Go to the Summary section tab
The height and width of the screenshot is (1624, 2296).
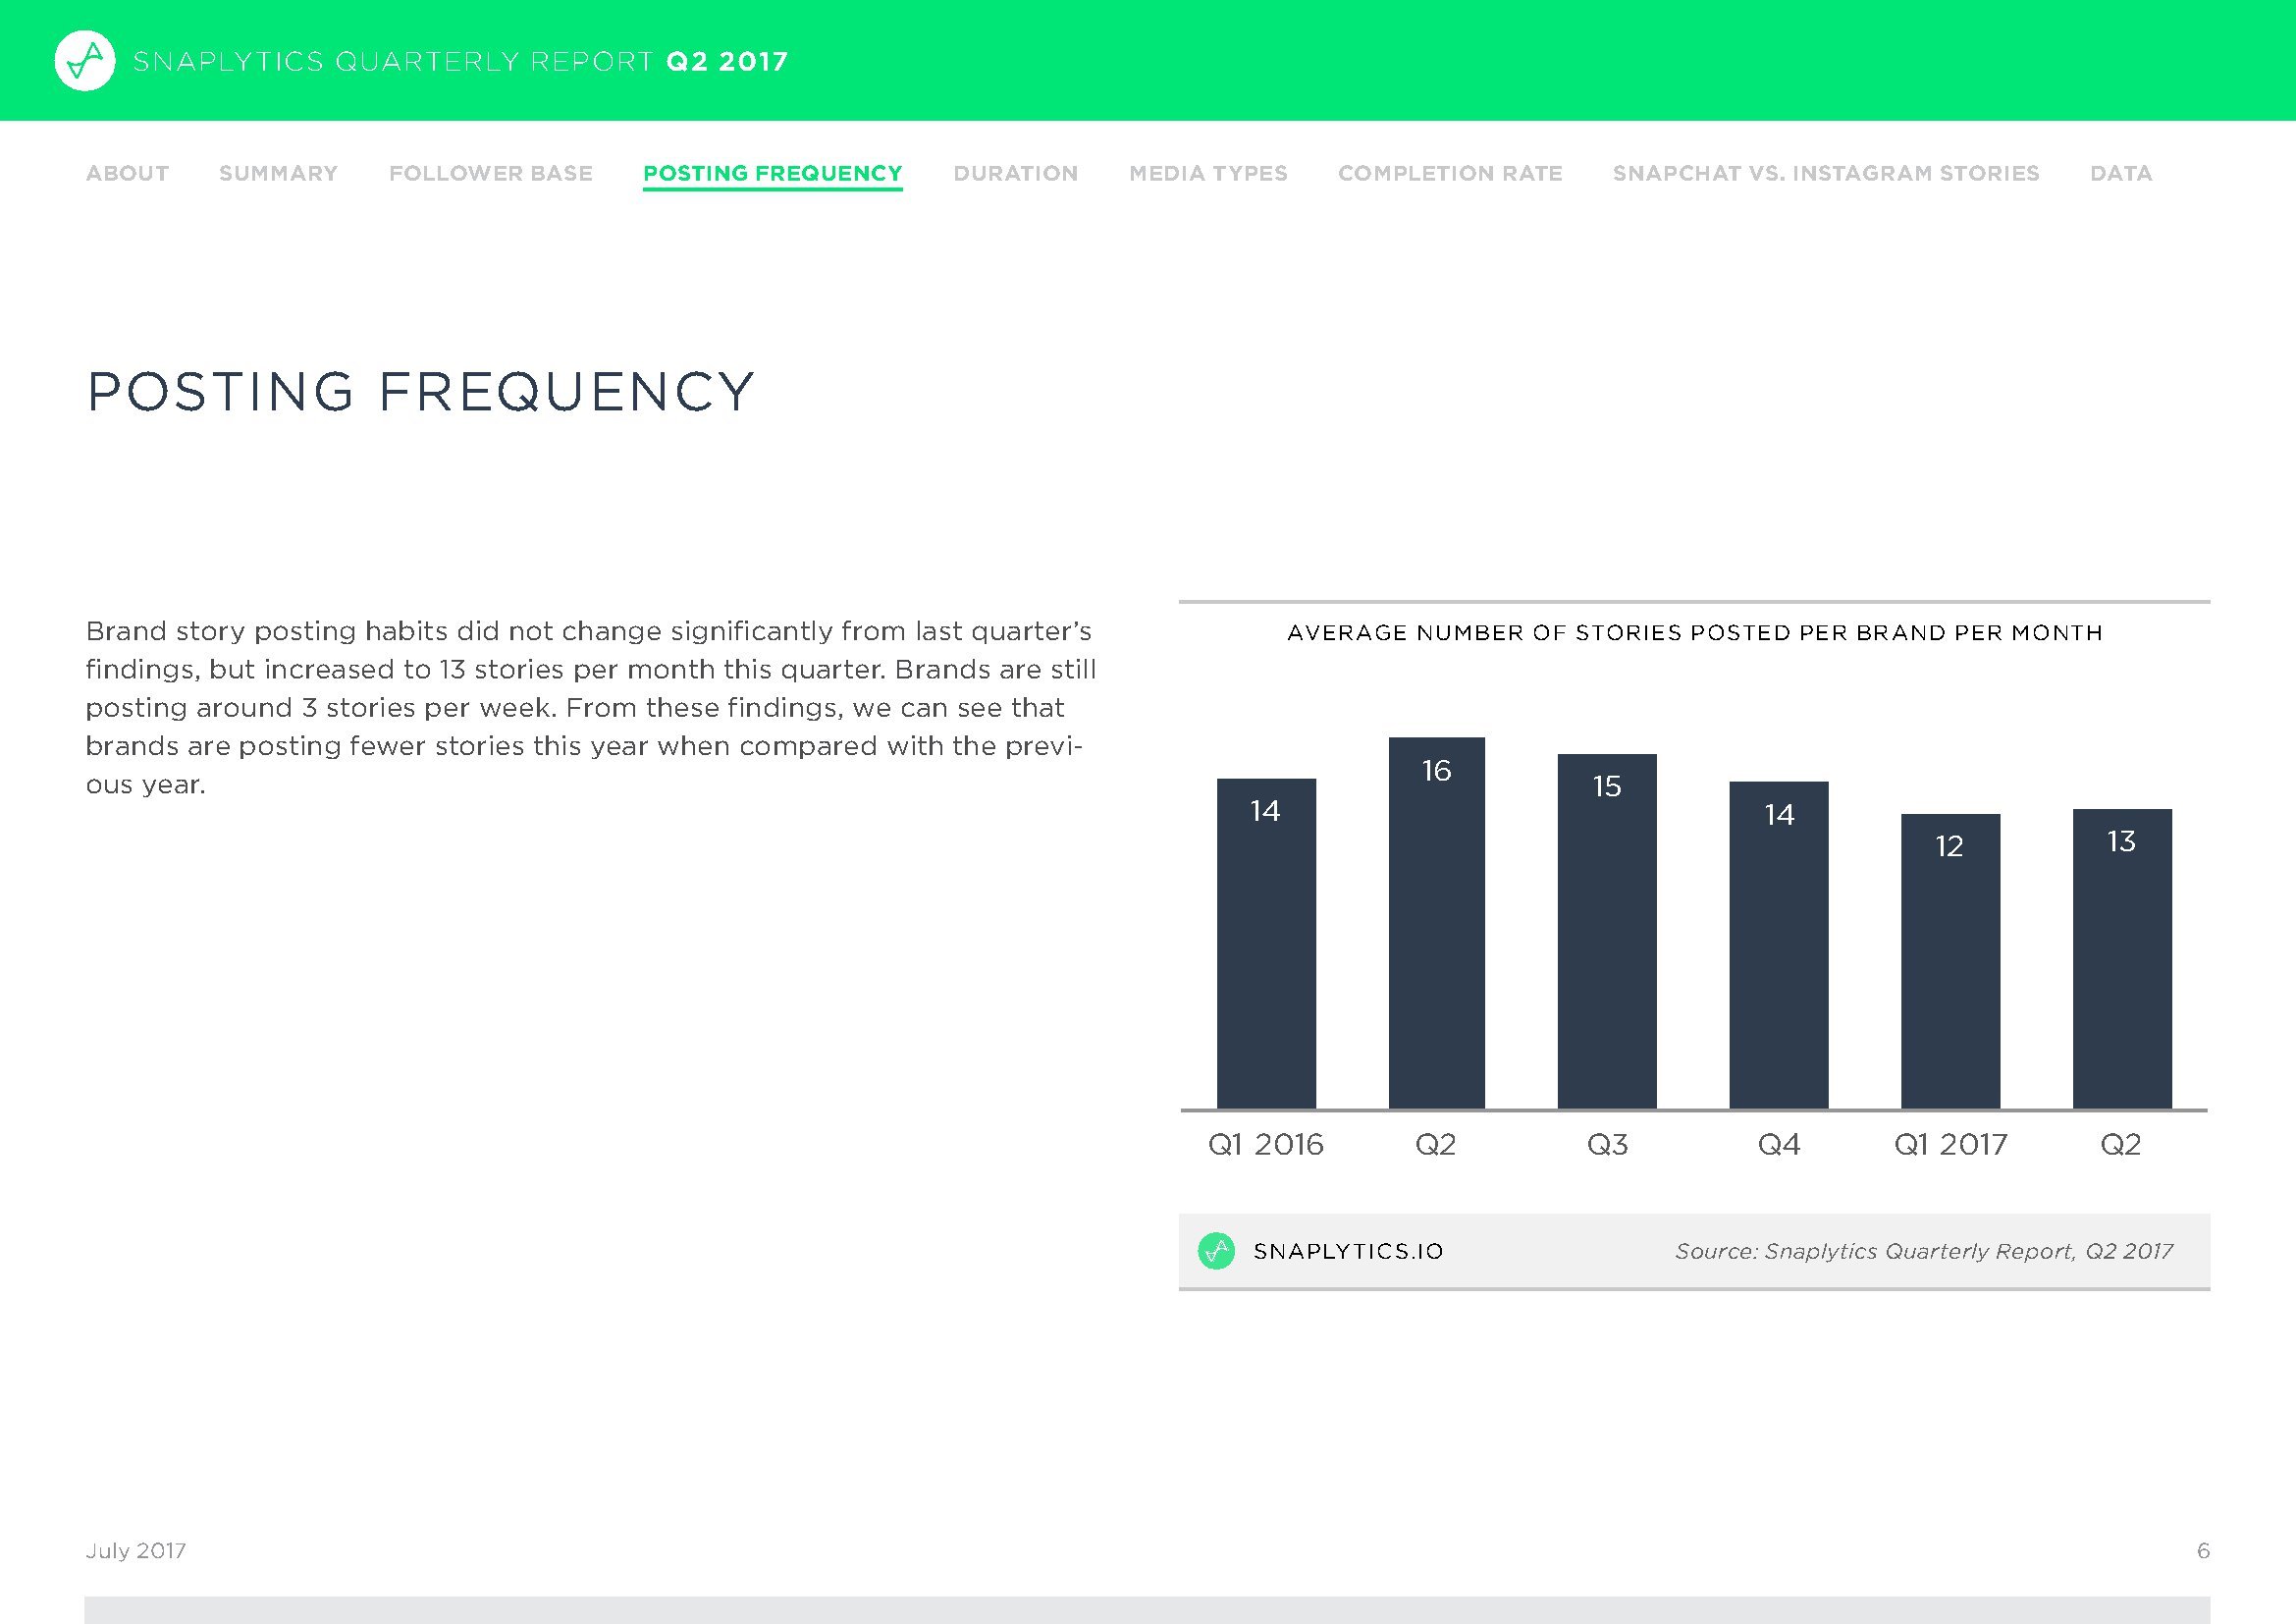point(278,173)
